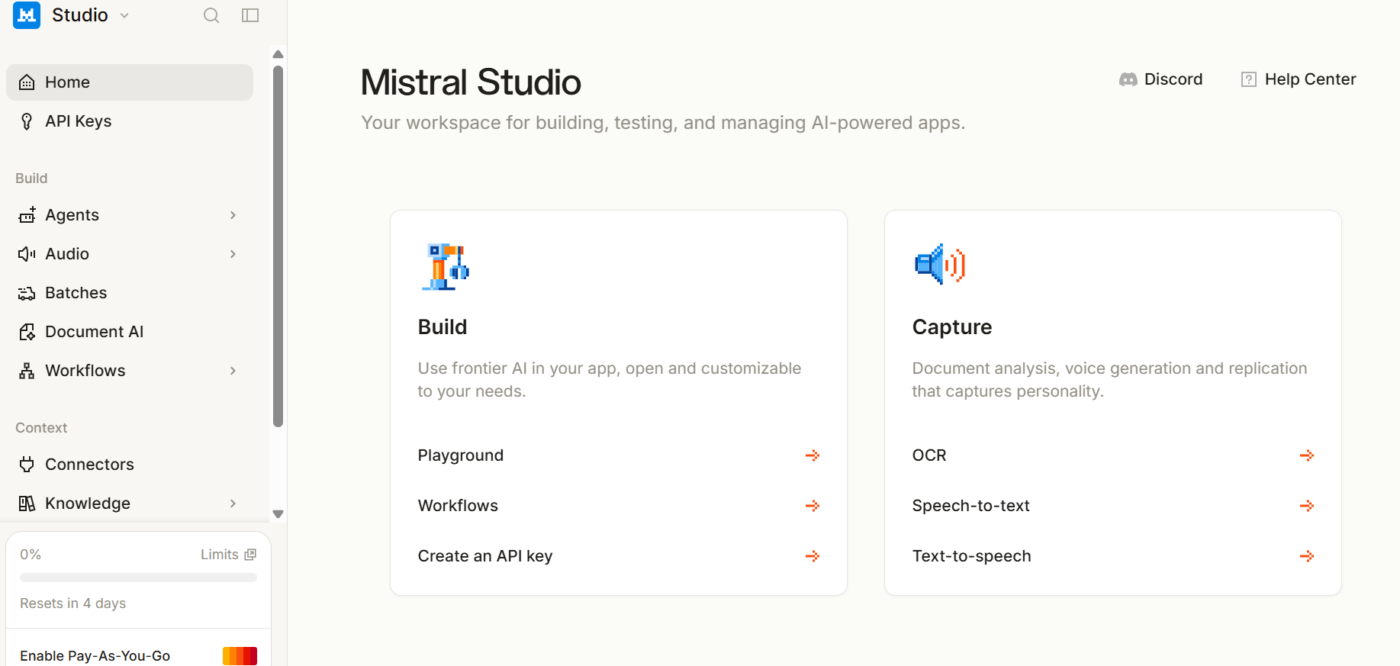Click the Limits external-link icon

click(x=251, y=554)
